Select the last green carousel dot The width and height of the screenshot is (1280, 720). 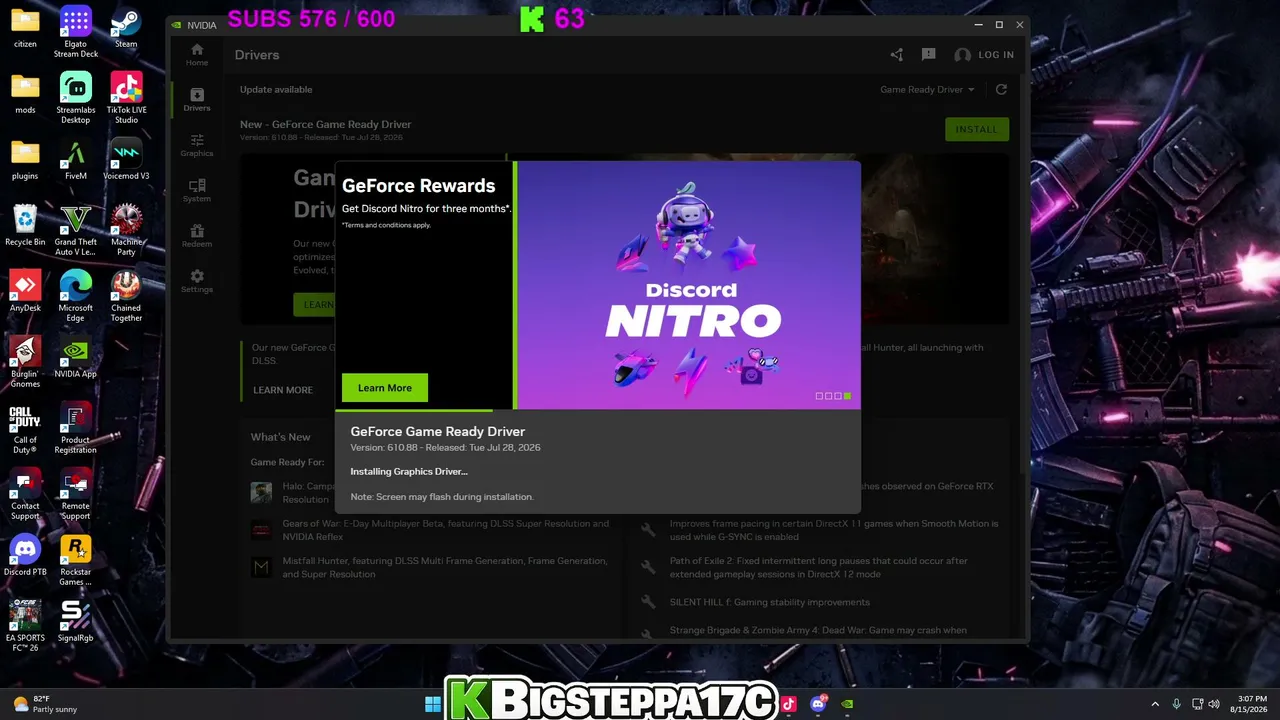tap(847, 396)
